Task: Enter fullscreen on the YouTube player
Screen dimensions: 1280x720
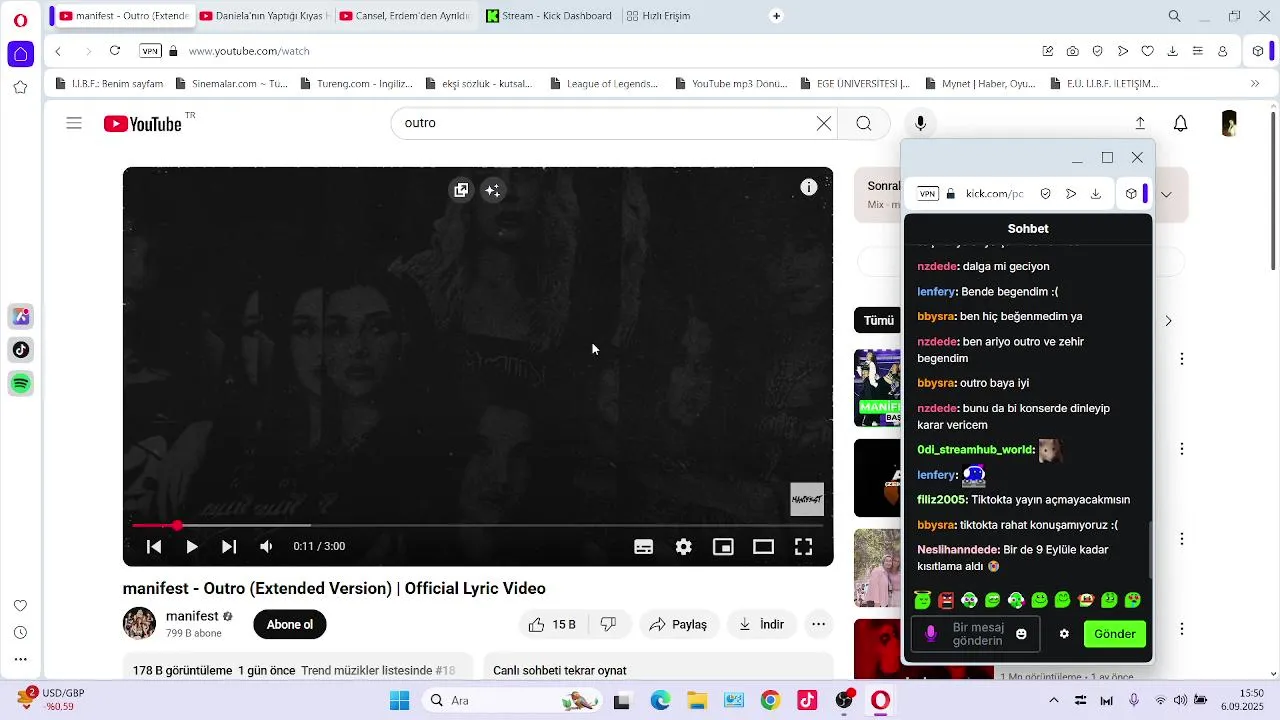Action: (x=803, y=547)
